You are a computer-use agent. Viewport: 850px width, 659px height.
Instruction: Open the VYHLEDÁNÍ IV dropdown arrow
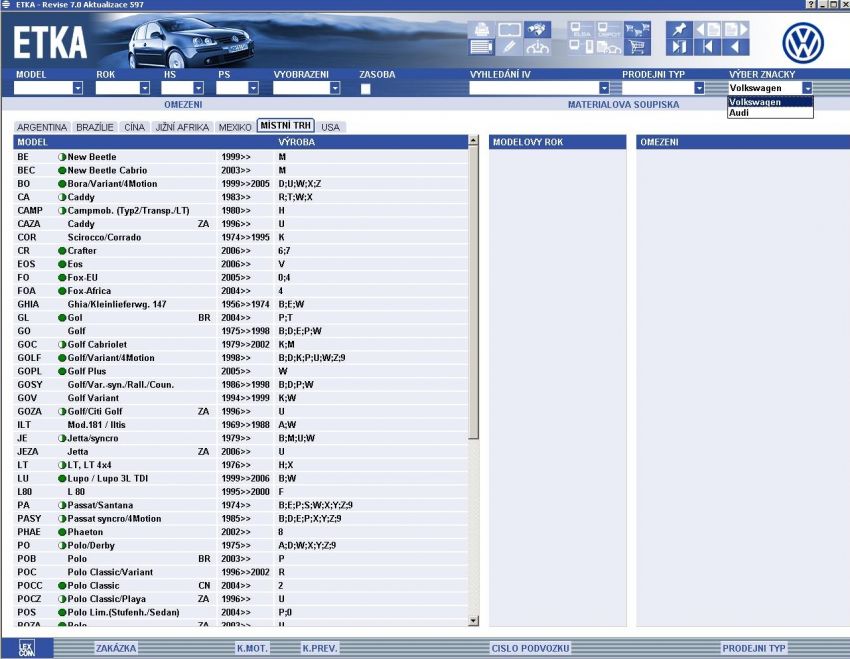coord(604,88)
